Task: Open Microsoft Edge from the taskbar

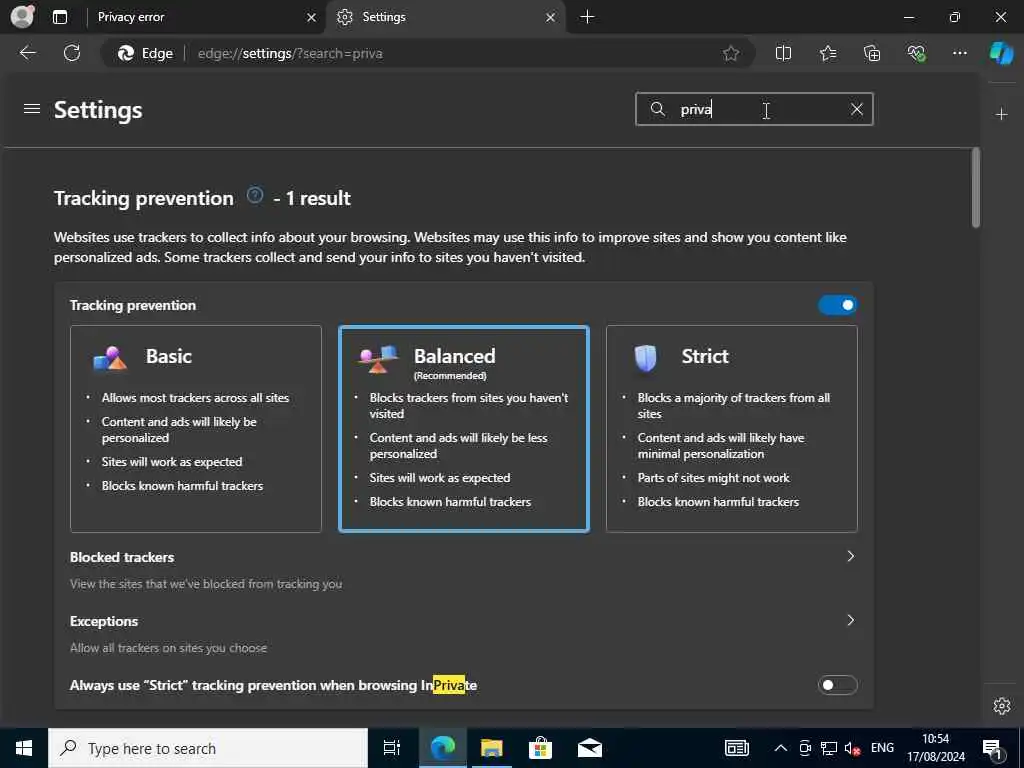Action: point(442,748)
